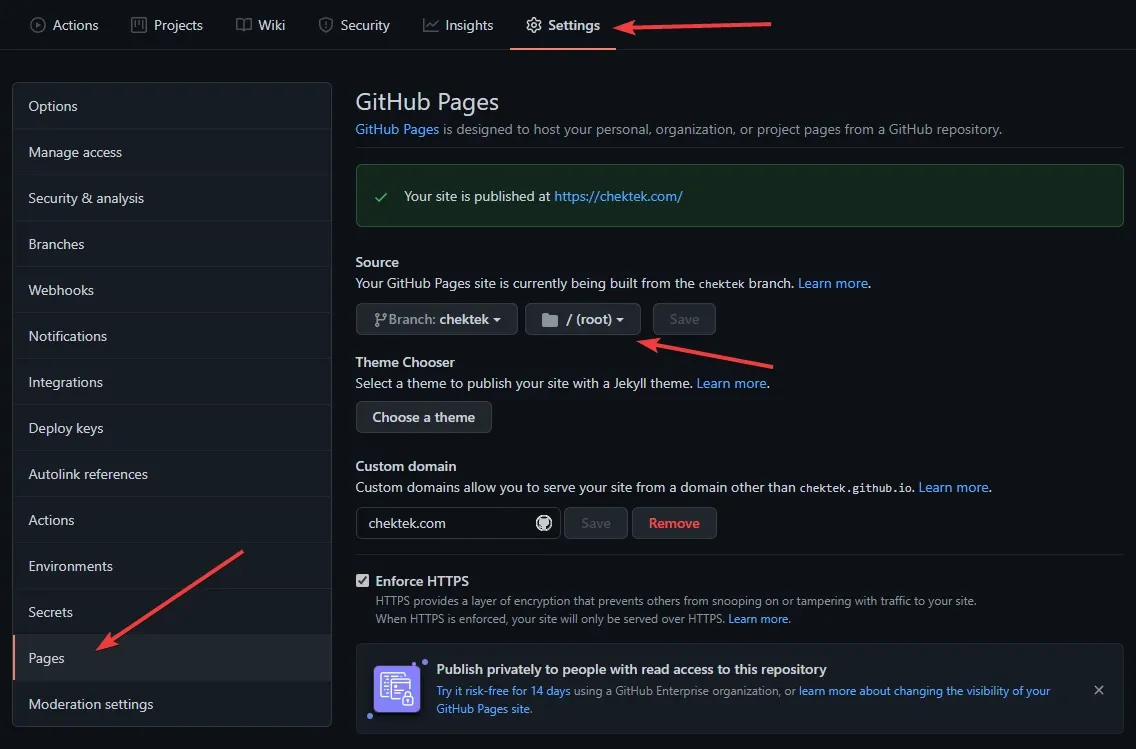Viewport: 1136px width, 749px height.
Task: Click the Settings gear icon
Action: point(533,25)
